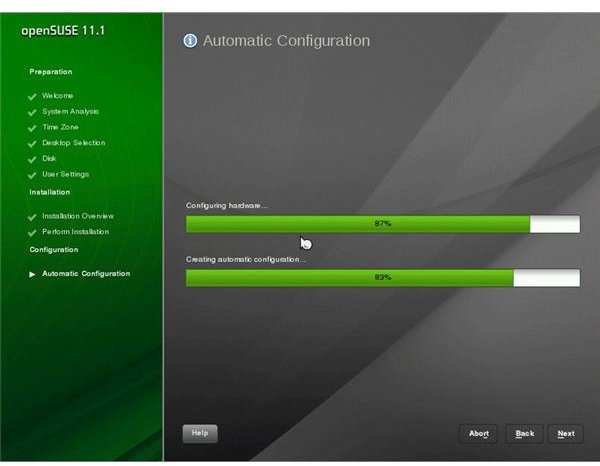Click the checkmark icon next to Installation Overview
This screenshot has width=600, height=466.
[x=32, y=217]
